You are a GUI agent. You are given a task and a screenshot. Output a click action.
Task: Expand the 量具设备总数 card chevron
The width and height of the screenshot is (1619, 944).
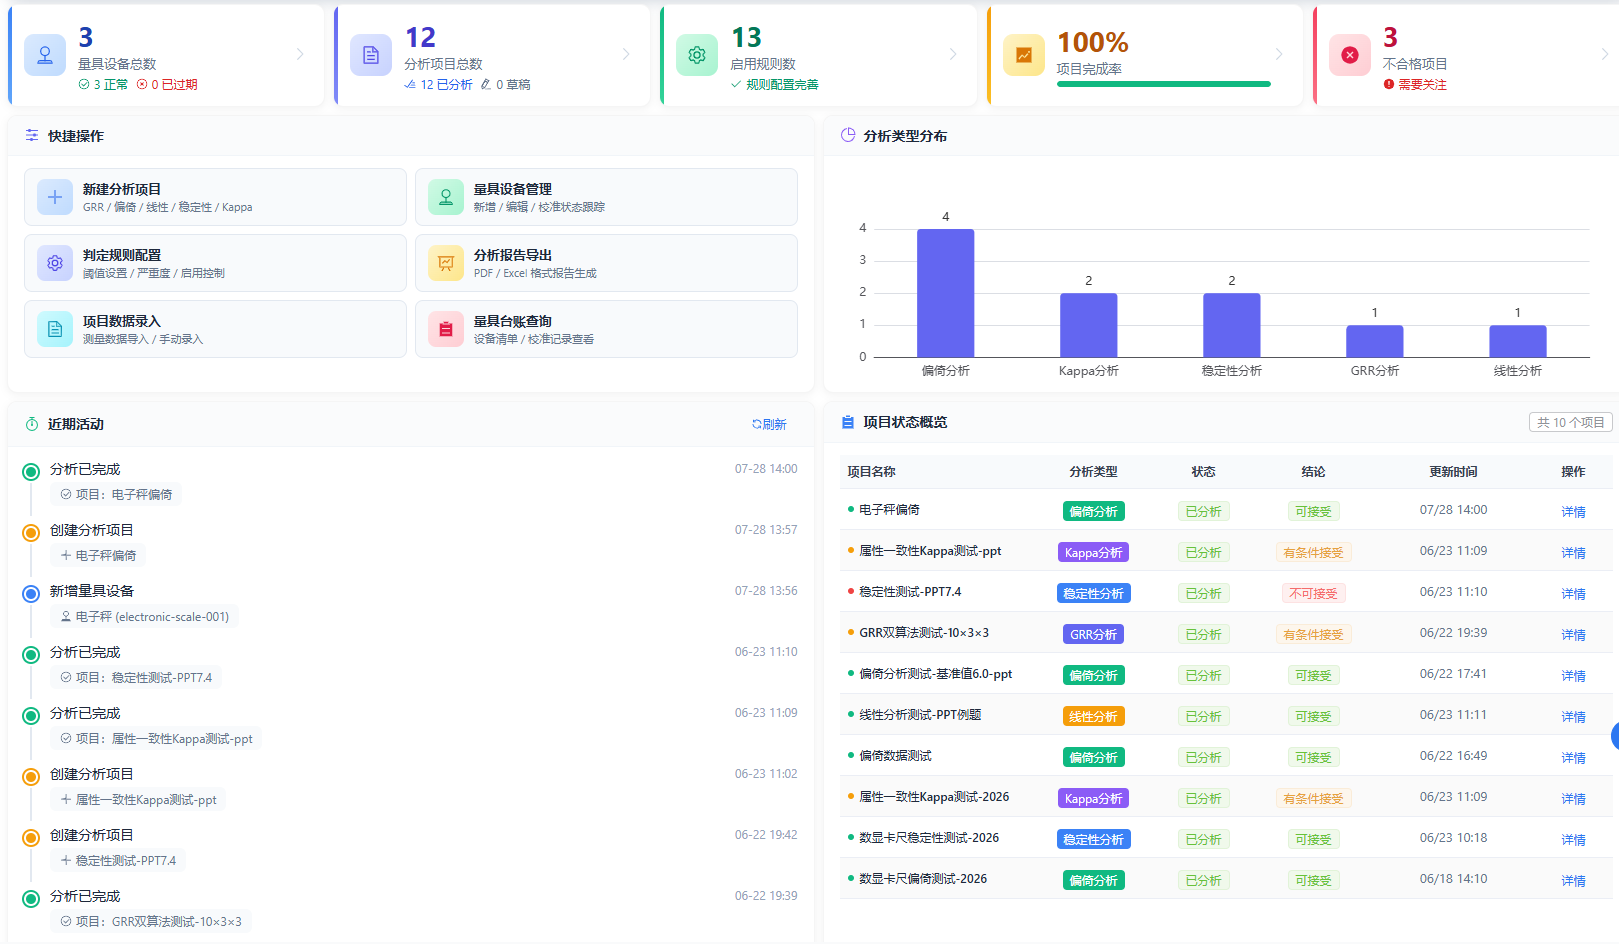(300, 54)
